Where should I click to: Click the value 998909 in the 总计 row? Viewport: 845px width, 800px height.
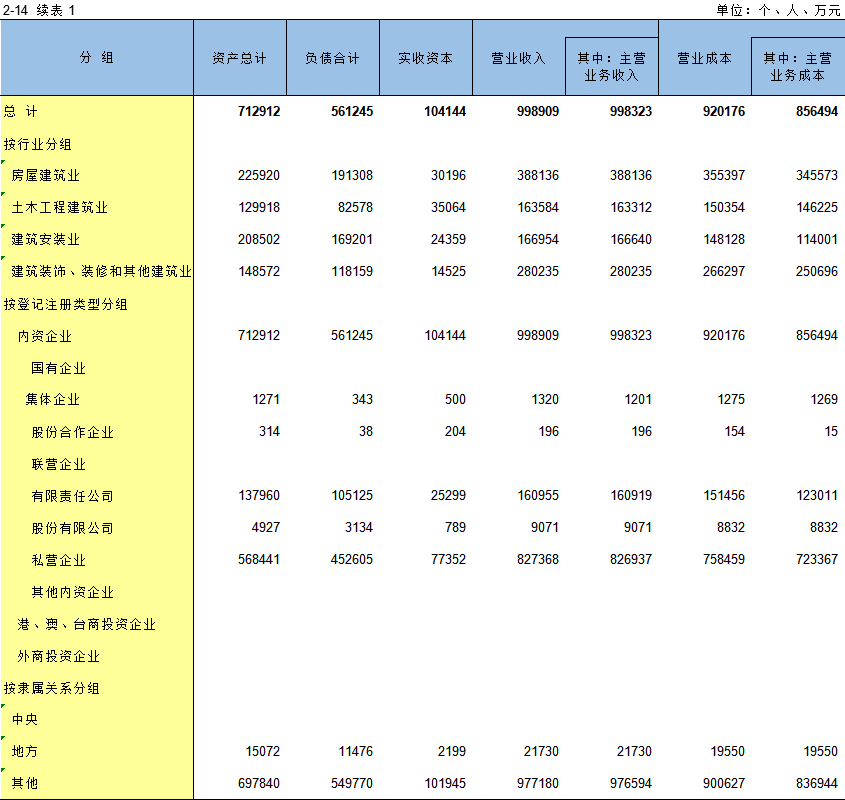[x=538, y=112]
